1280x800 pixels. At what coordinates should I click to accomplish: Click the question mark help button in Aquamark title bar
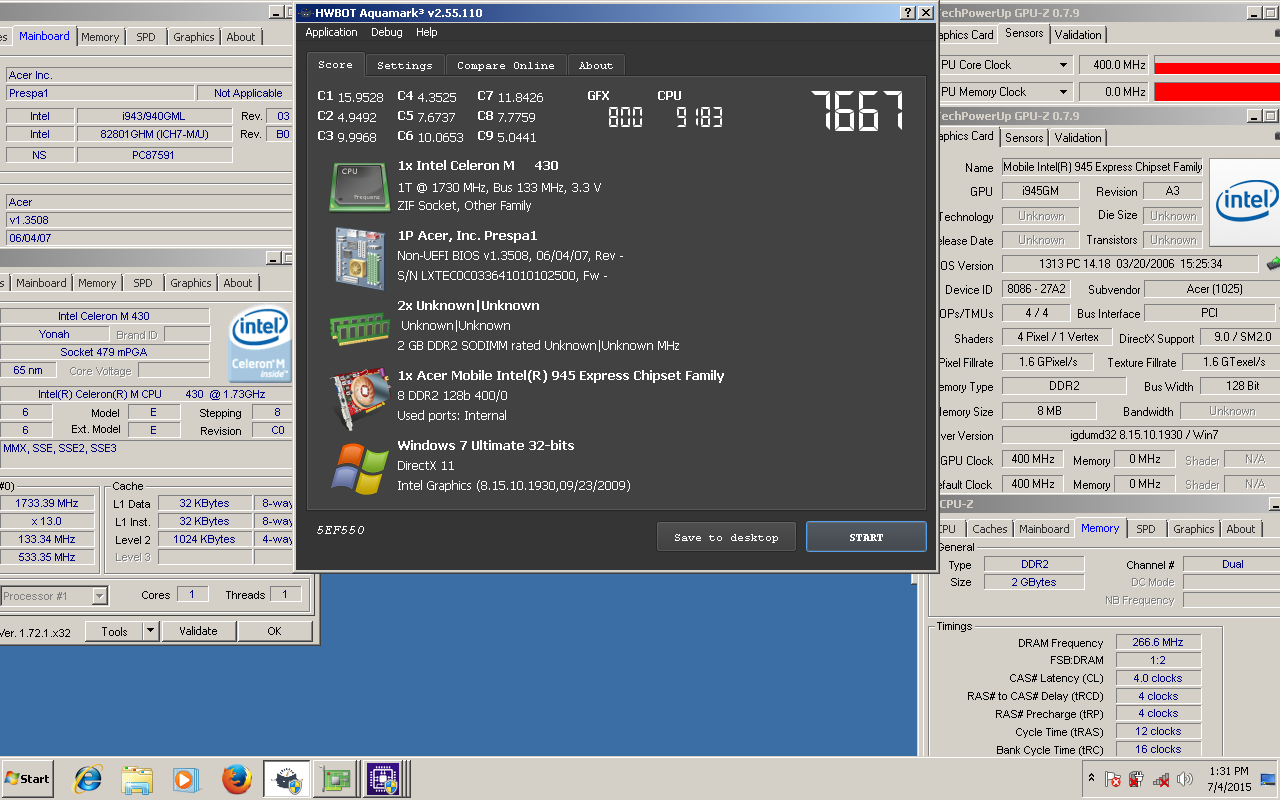click(908, 13)
